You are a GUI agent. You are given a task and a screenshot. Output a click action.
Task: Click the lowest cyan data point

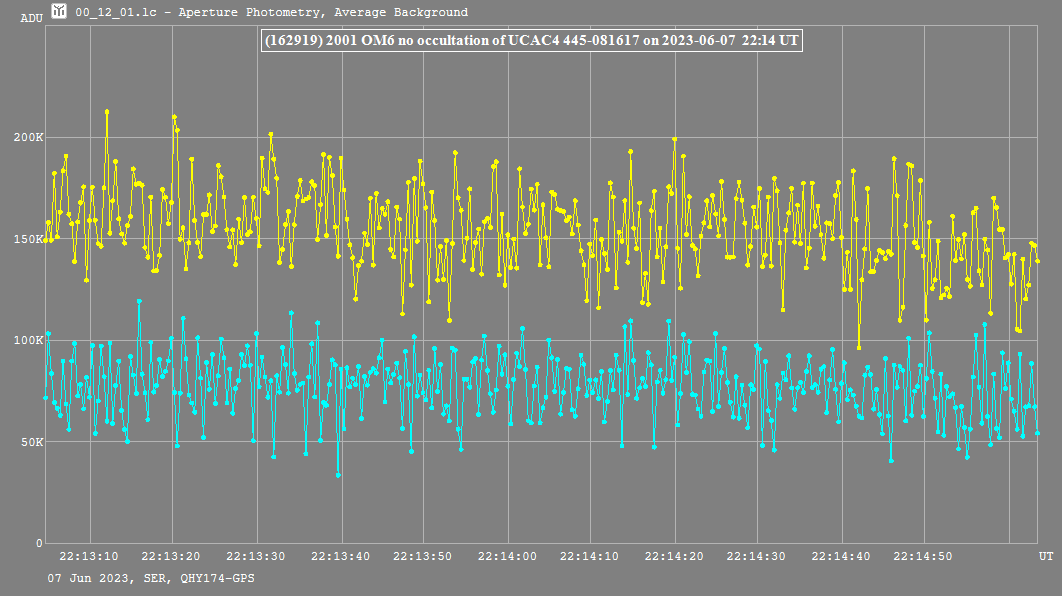tap(338, 475)
